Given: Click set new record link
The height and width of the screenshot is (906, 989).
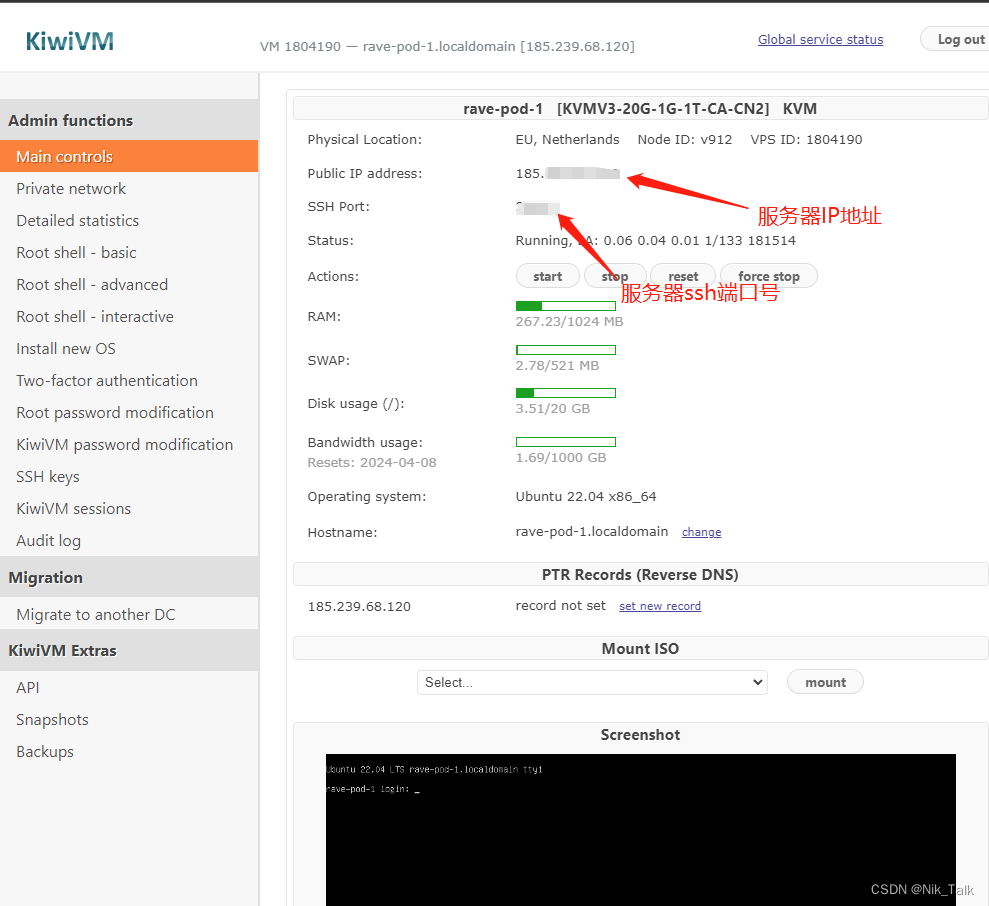Looking at the screenshot, I should click(x=660, y=606).
